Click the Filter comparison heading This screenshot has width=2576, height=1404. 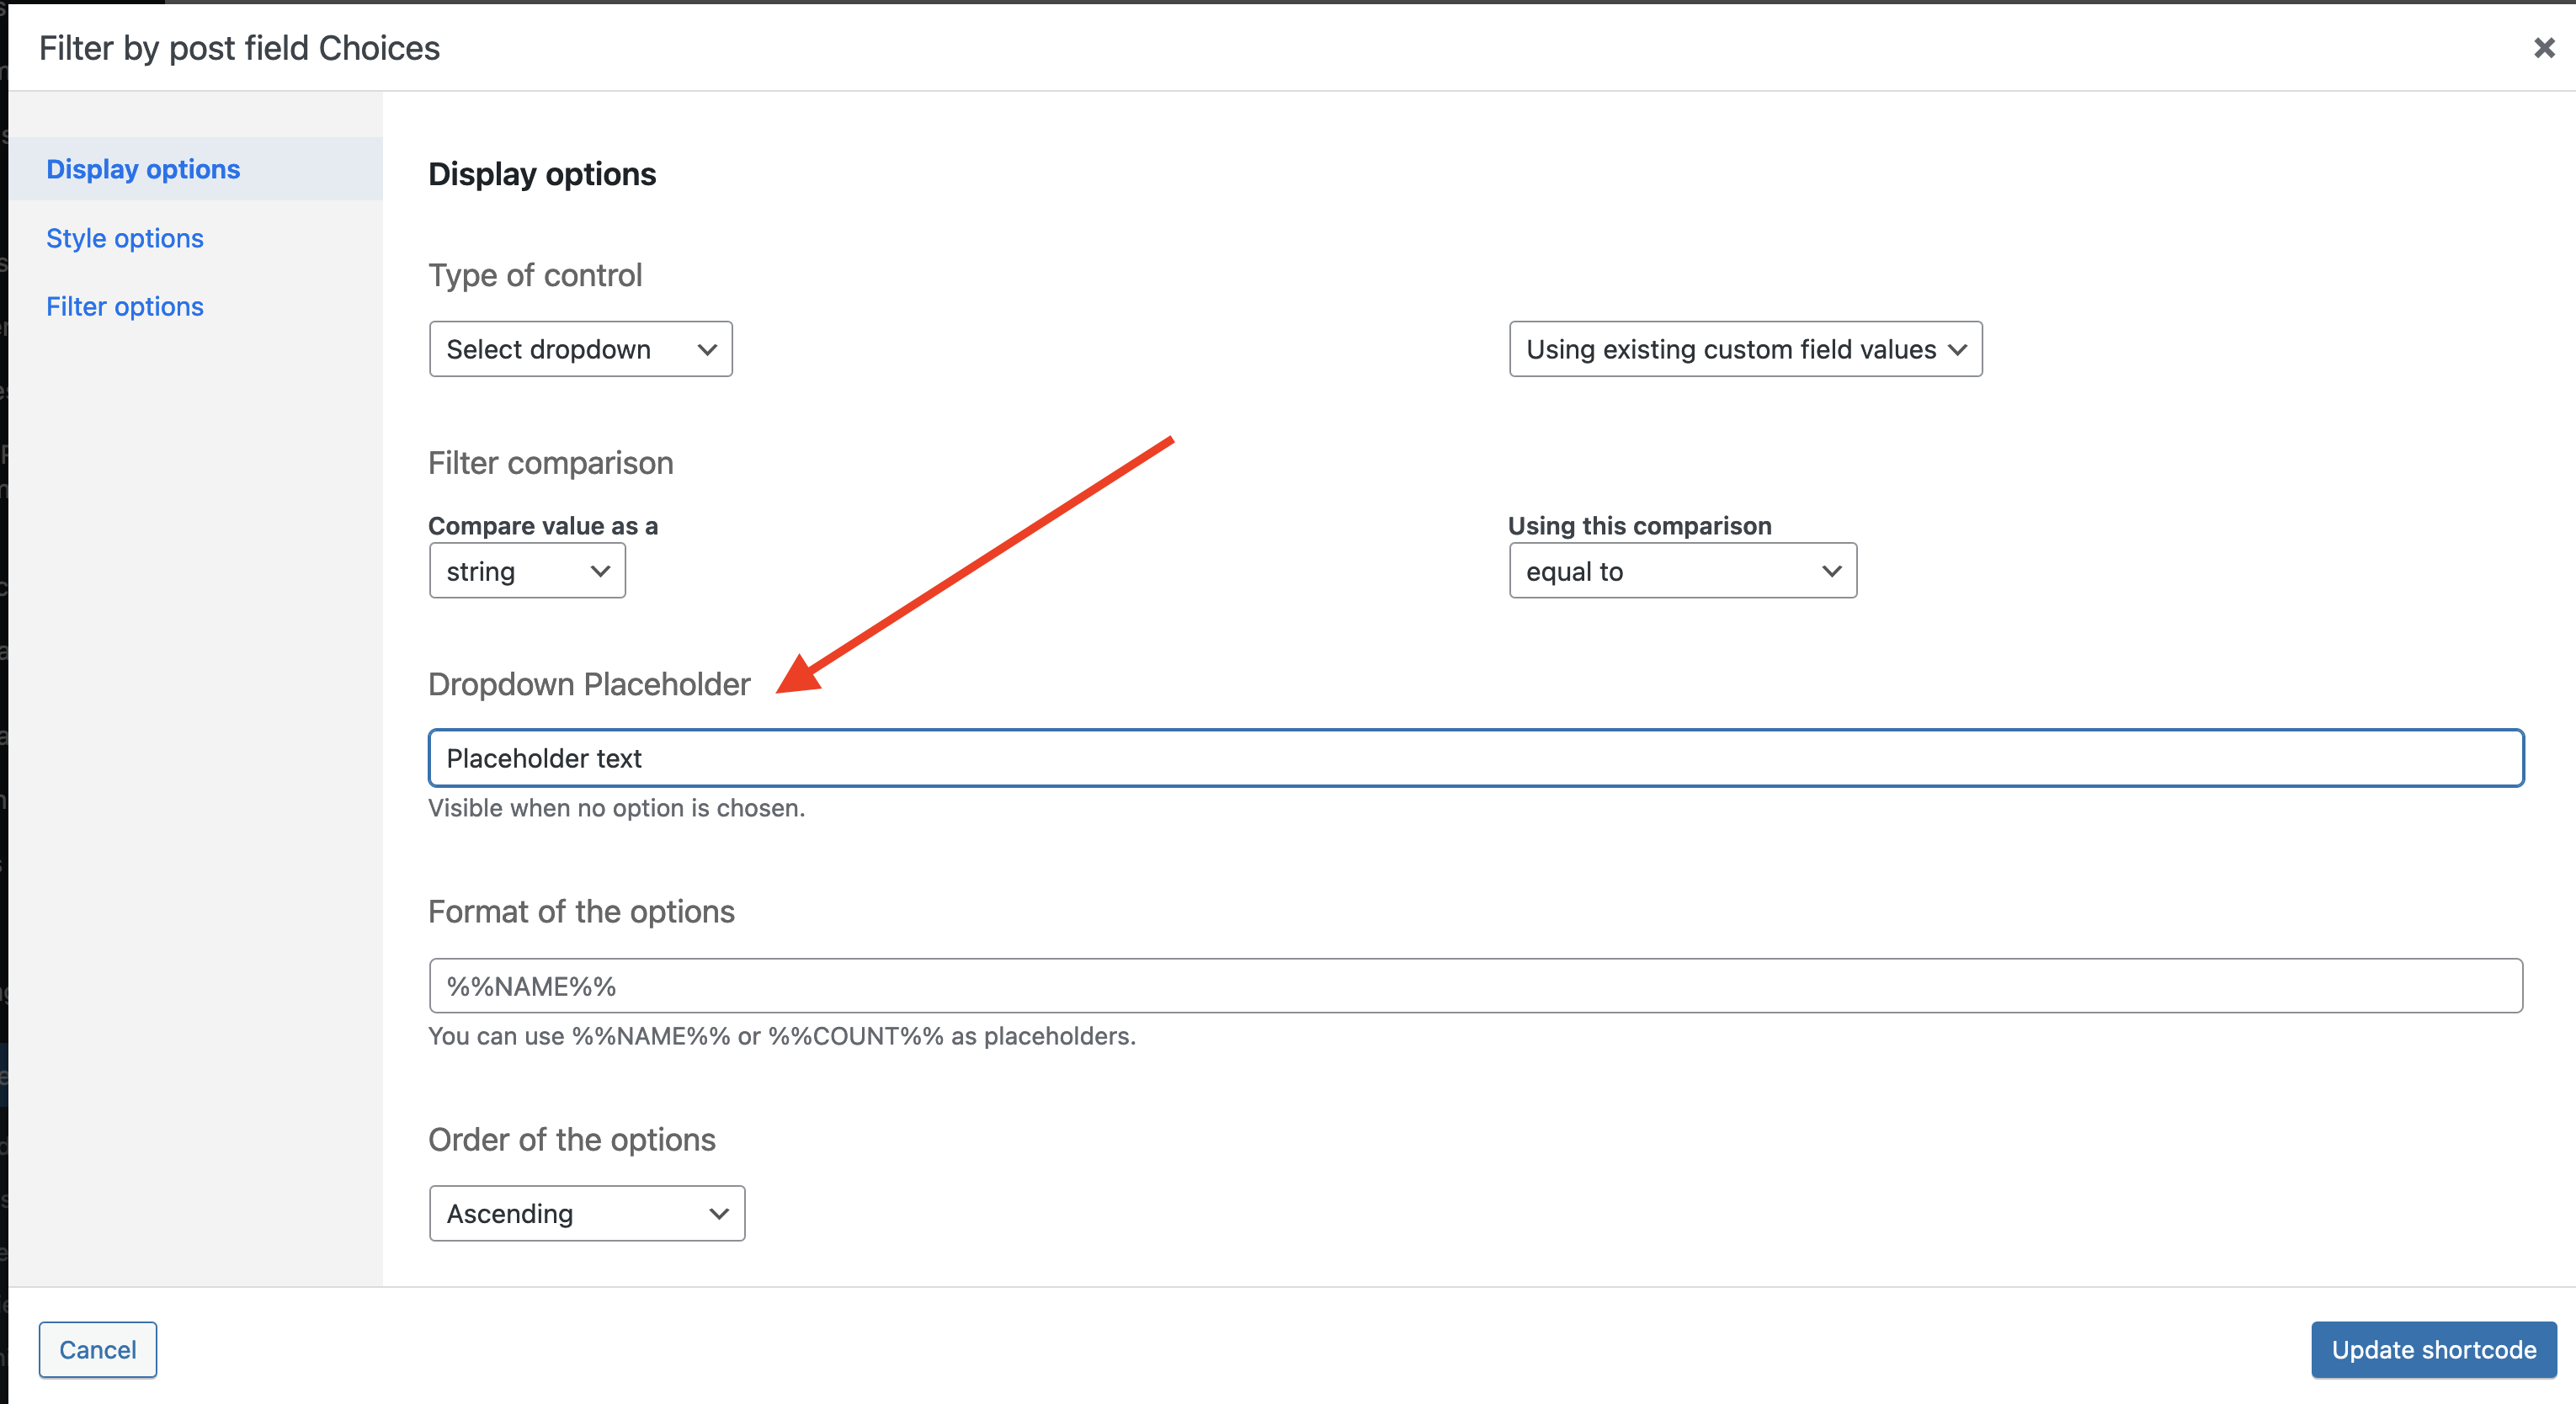551,463
